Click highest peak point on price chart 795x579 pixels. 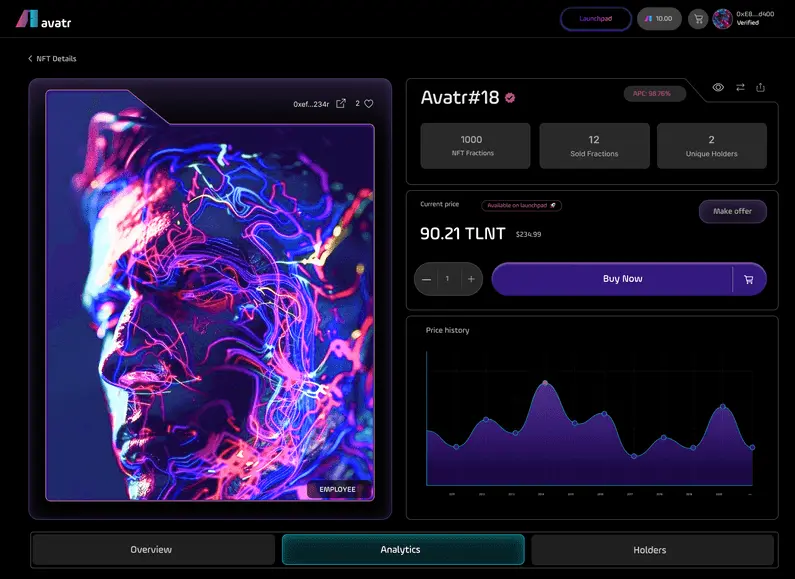click(x=545, y=383)
